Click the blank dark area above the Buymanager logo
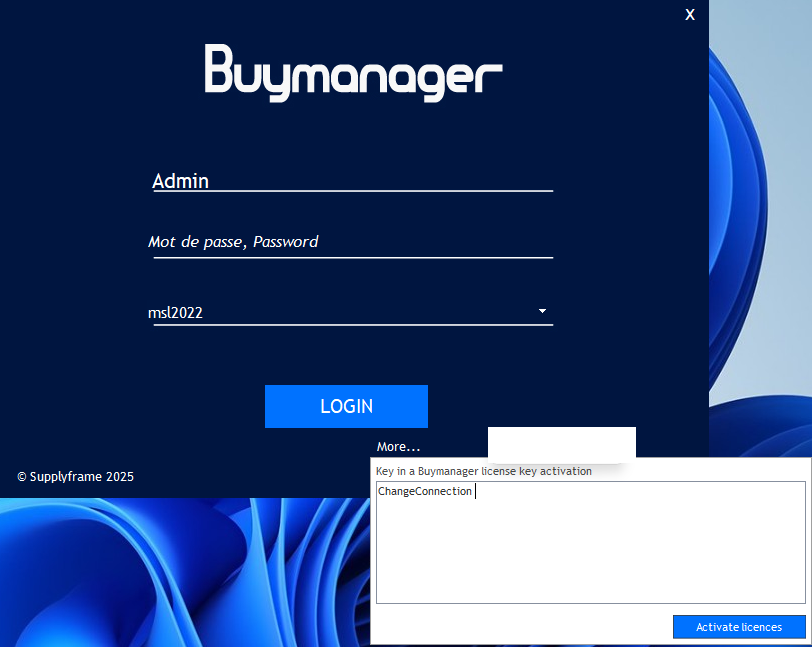Screen dimensions: 812x647 click(x=353, y=20)
